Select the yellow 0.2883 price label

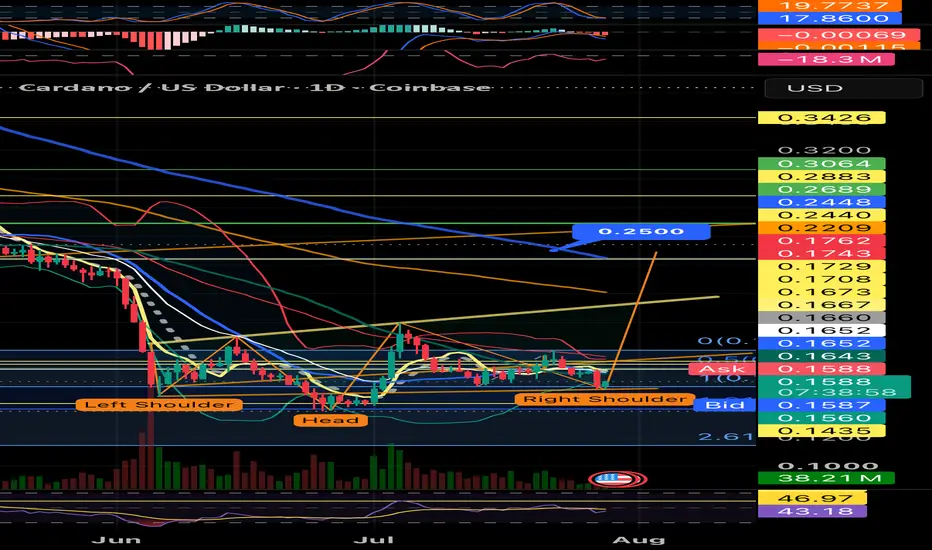point(821,177)
